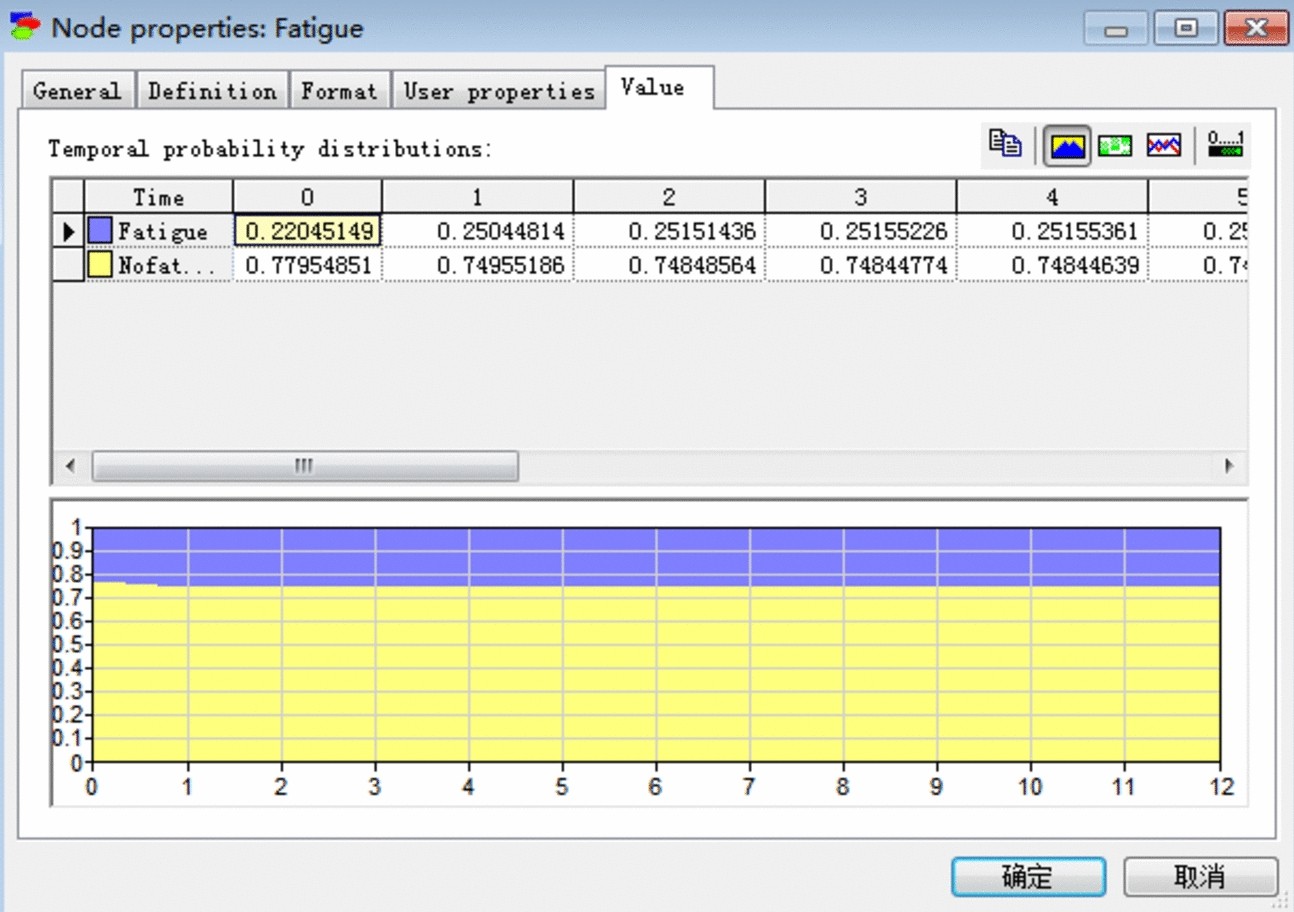The height and width of the screenshot is (912, 1294).
Task: Click the 确定 confirm button
Action: (x=1028, y=877)
